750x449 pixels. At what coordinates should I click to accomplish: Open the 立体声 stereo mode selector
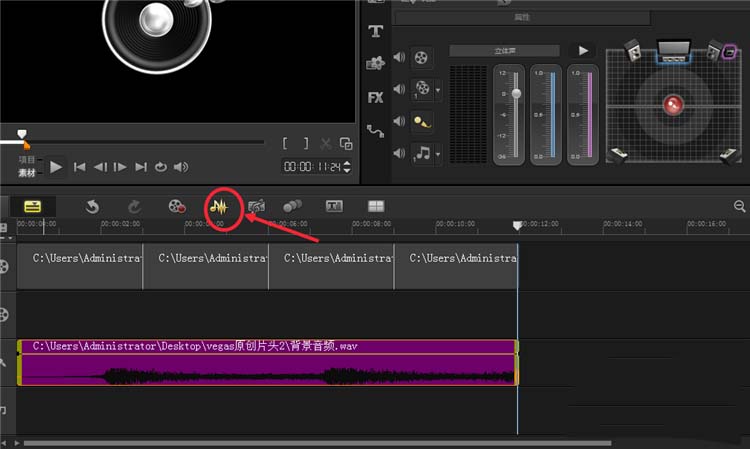(504, 51)
